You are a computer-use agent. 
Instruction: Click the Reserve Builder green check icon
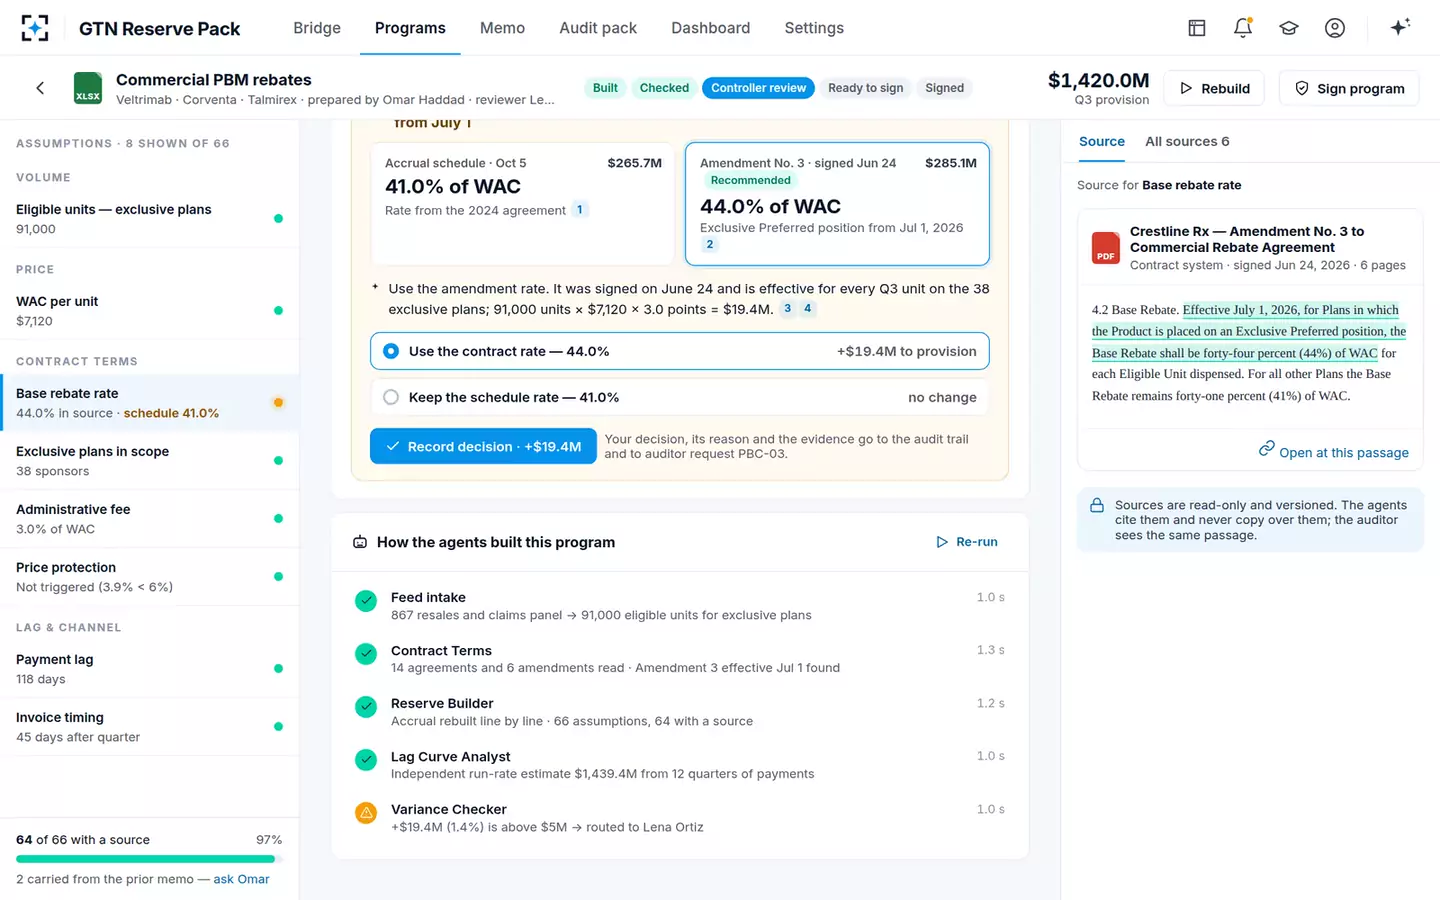366,706
